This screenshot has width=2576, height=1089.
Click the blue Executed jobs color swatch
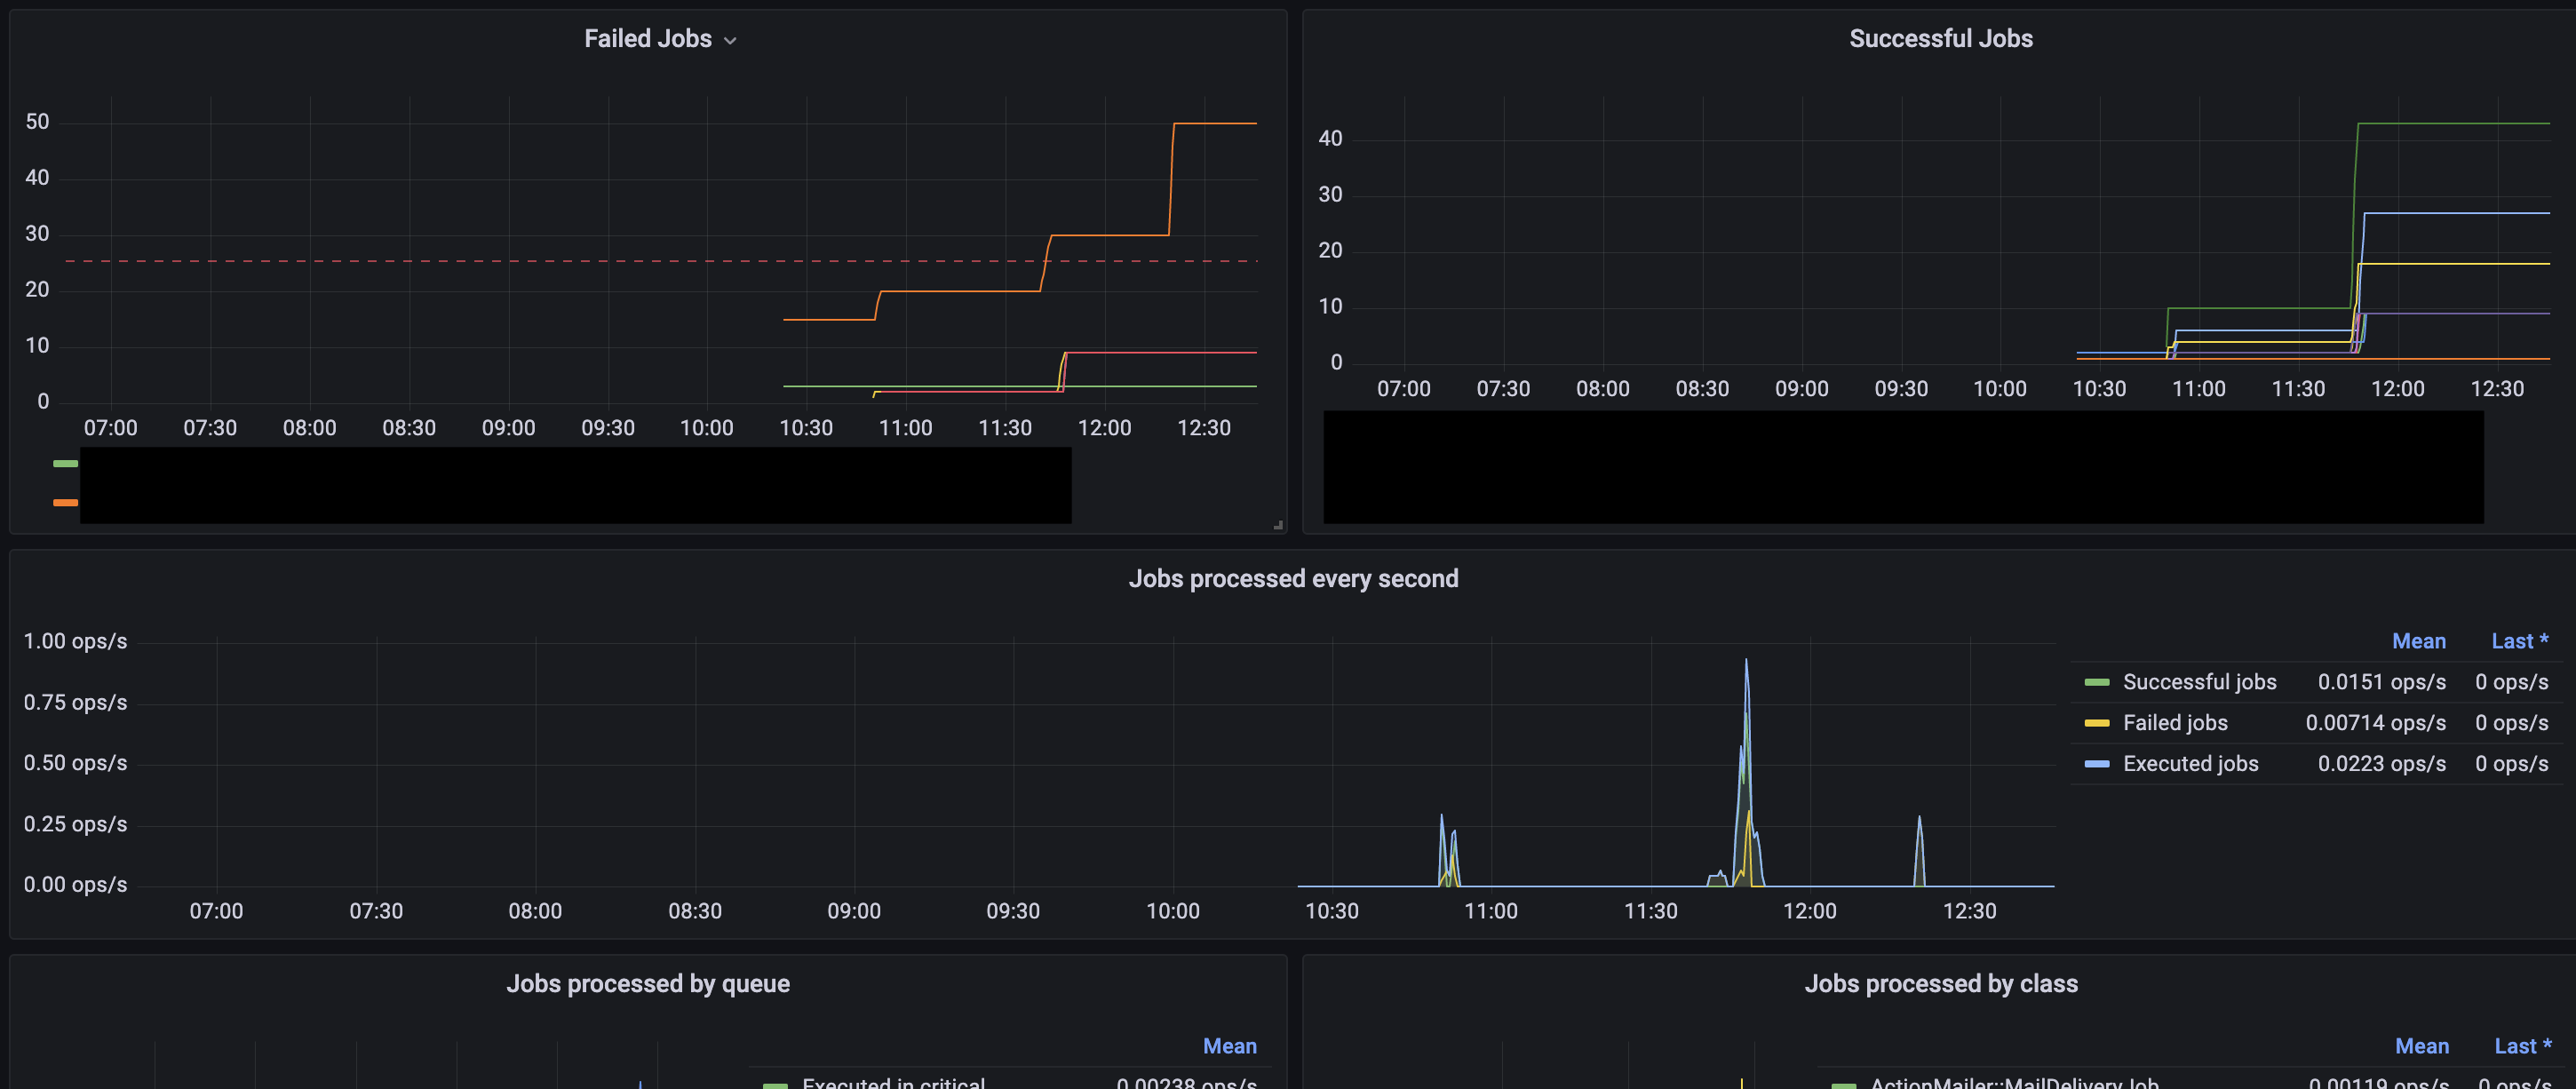coord(2096,765)
